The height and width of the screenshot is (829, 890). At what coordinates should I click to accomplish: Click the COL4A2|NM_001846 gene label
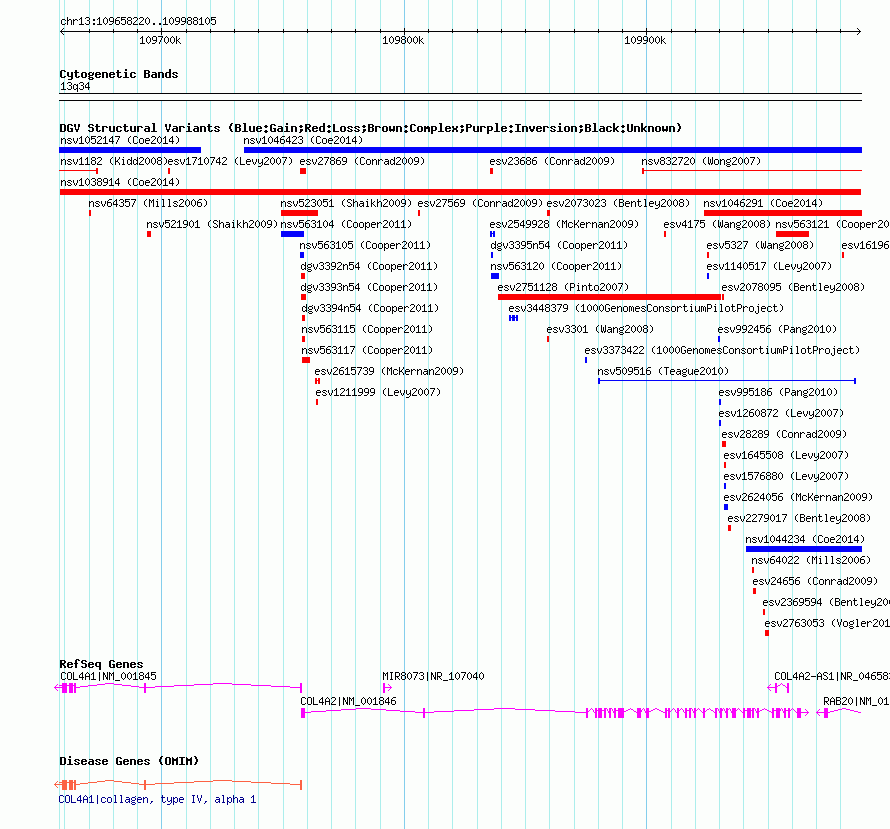pyautogui.click(x=348, y=701)
